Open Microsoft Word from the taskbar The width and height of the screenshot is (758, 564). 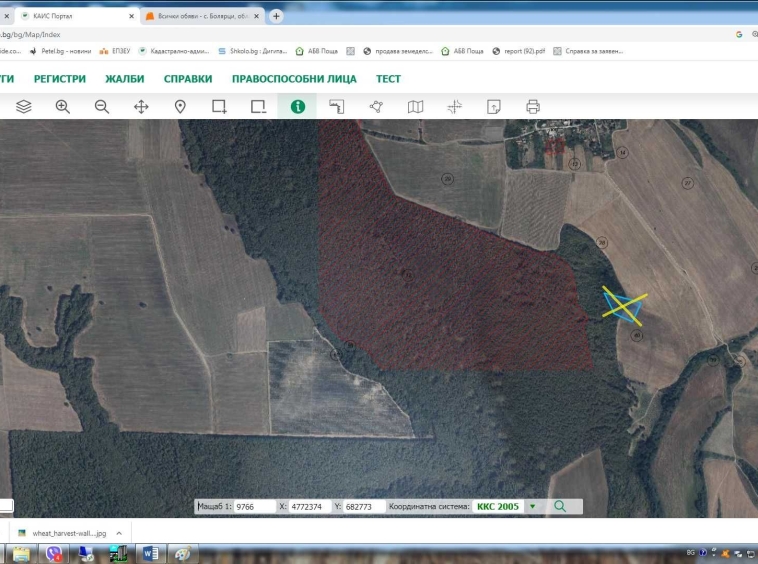[x=151, y=553]
